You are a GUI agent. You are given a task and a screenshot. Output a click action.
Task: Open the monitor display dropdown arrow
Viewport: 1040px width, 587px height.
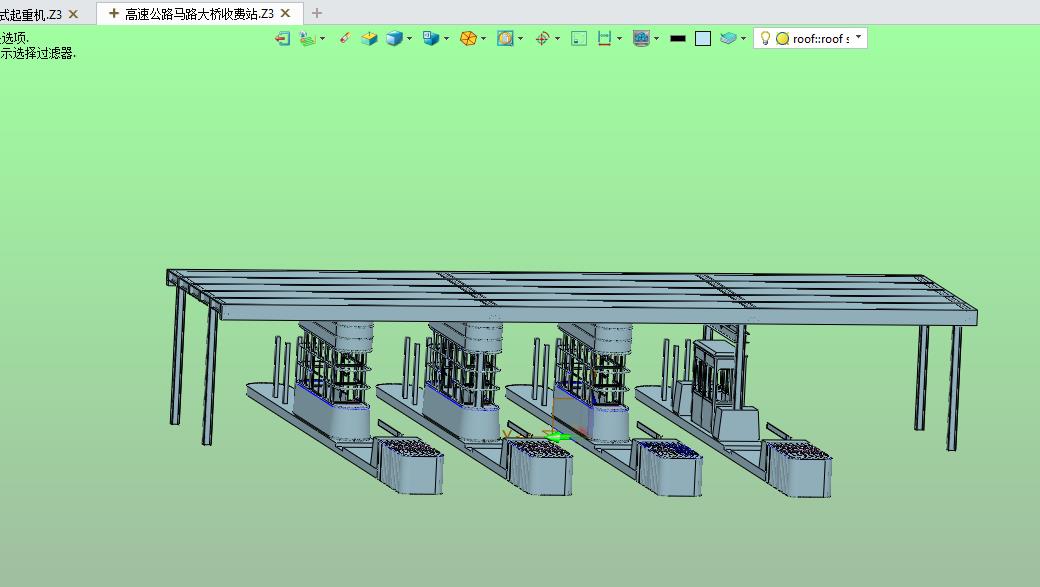click(x=657, y=38)
